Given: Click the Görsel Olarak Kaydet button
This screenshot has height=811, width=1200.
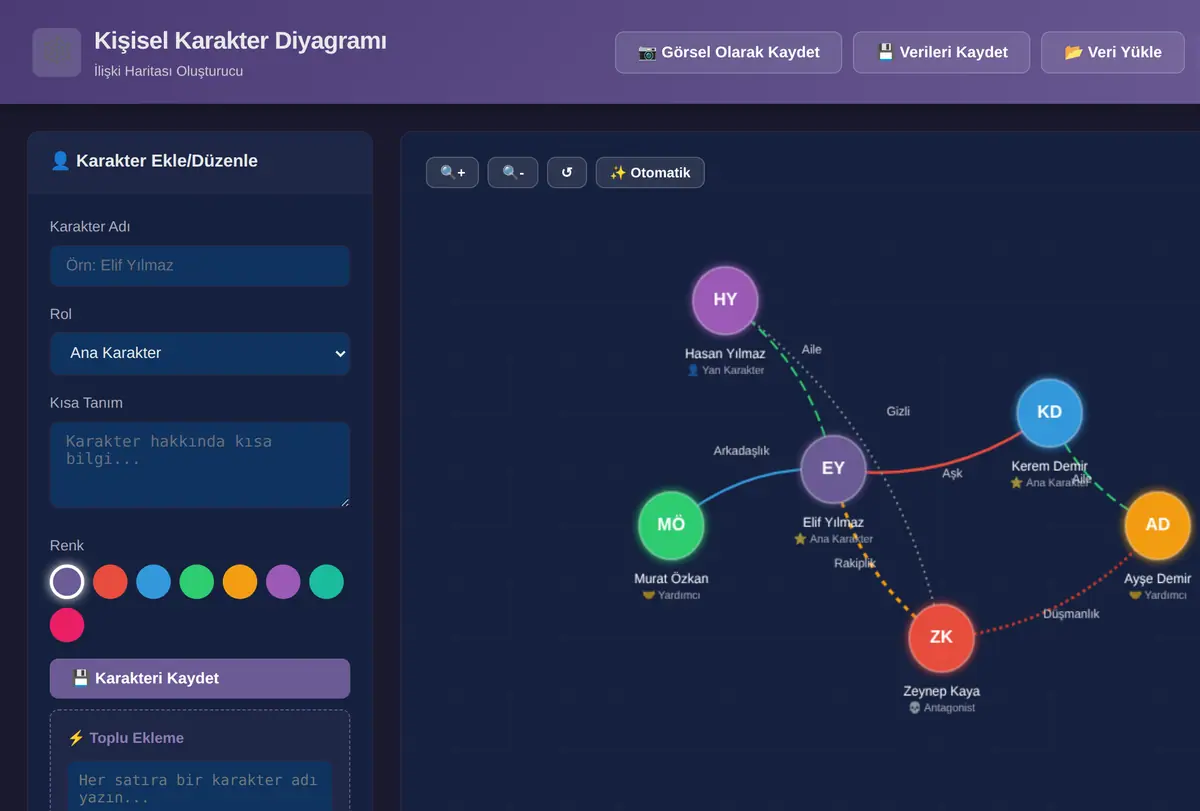Looking at the screenshot, I should [728, 52].
